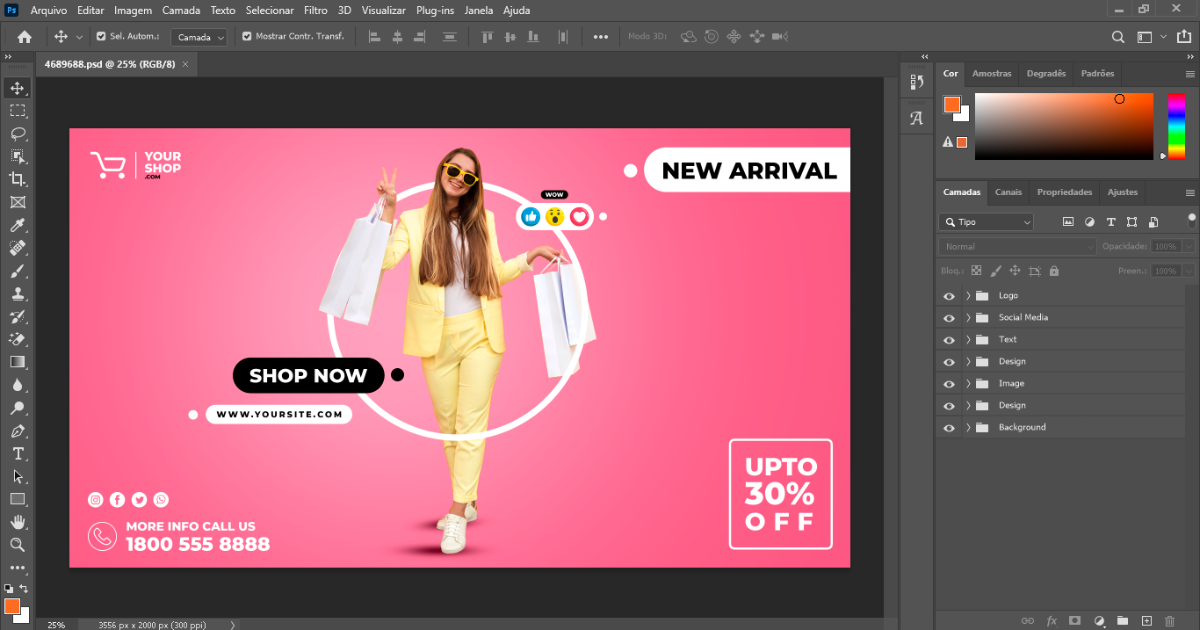Select the Pen tool
Screen dimensions: 1200x630
point(17,431)
